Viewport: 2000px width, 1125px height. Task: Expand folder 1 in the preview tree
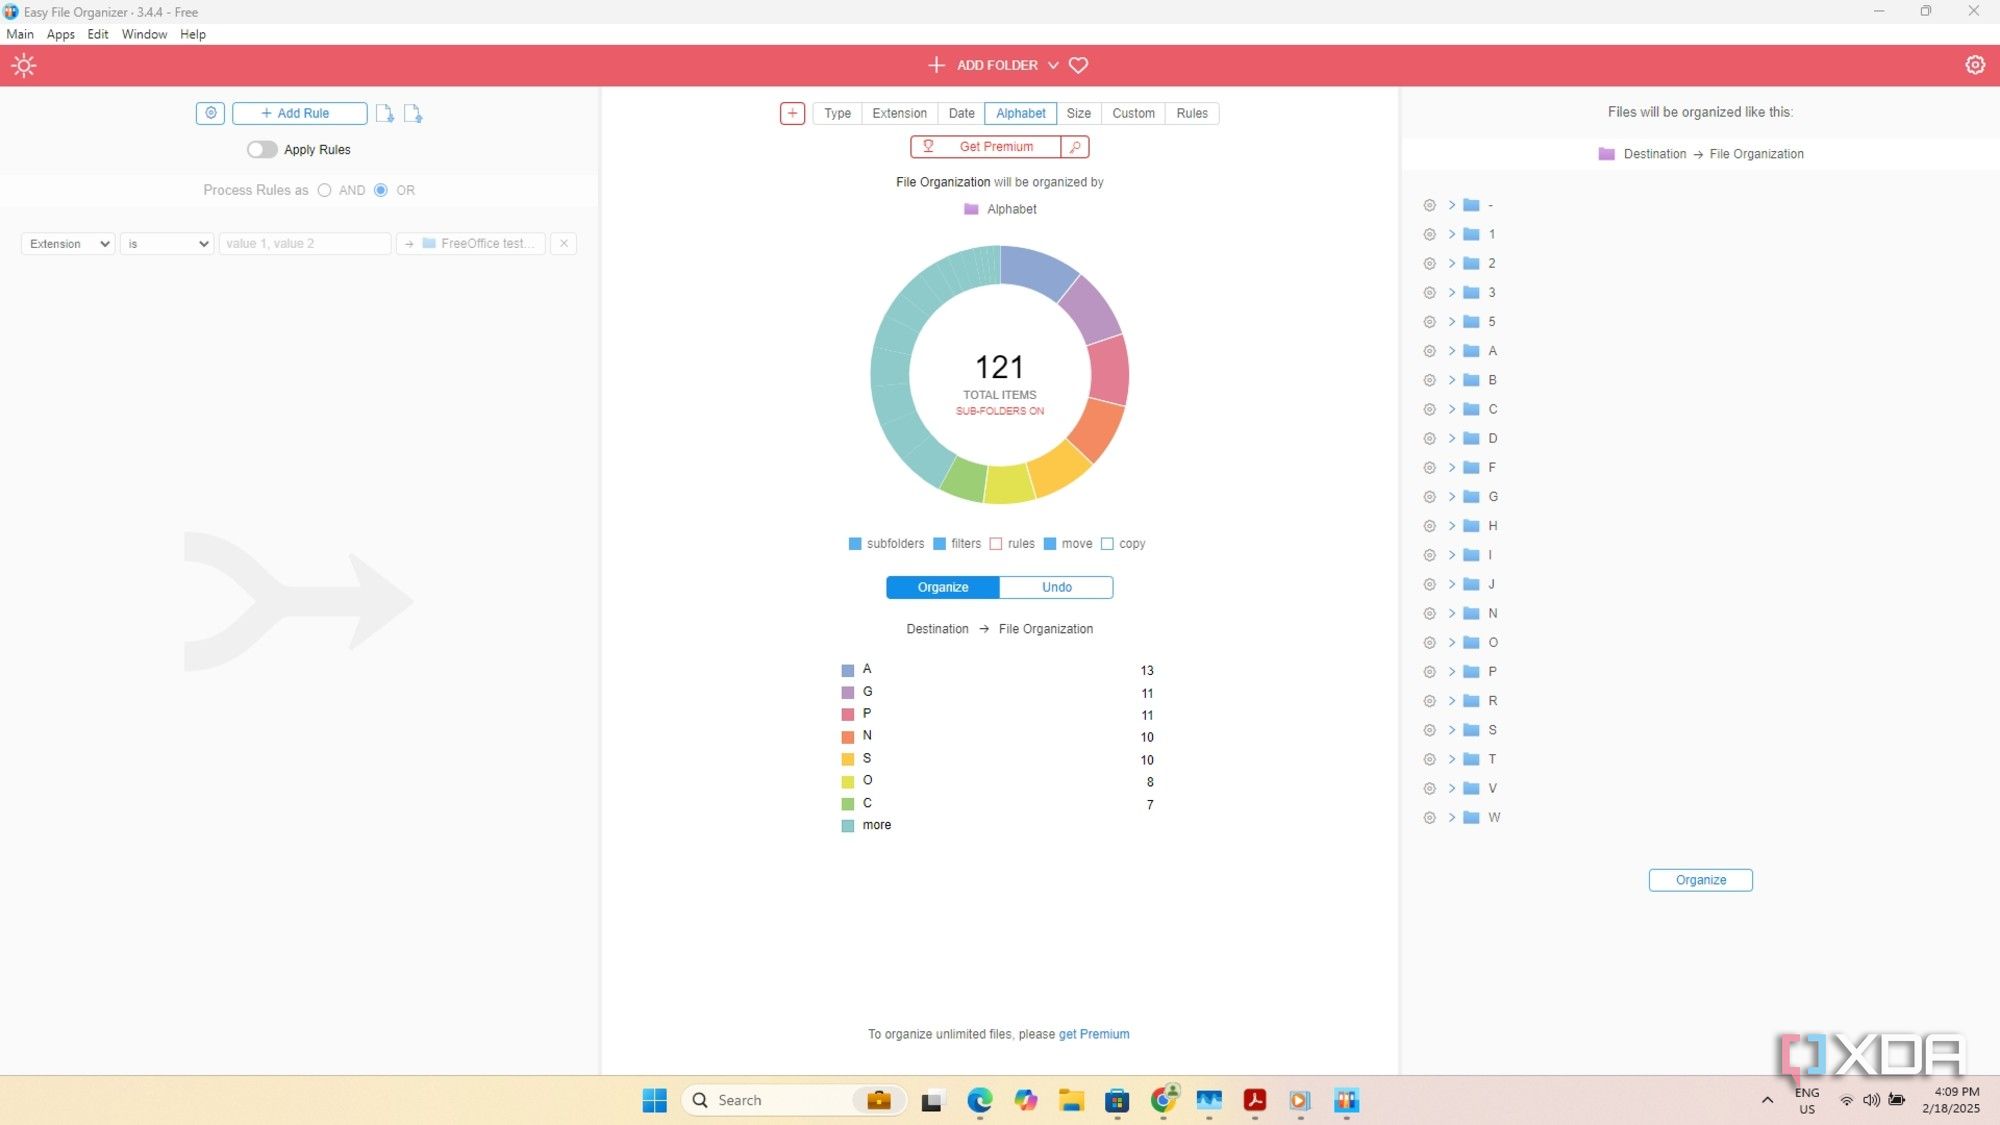coord(1451,234)
